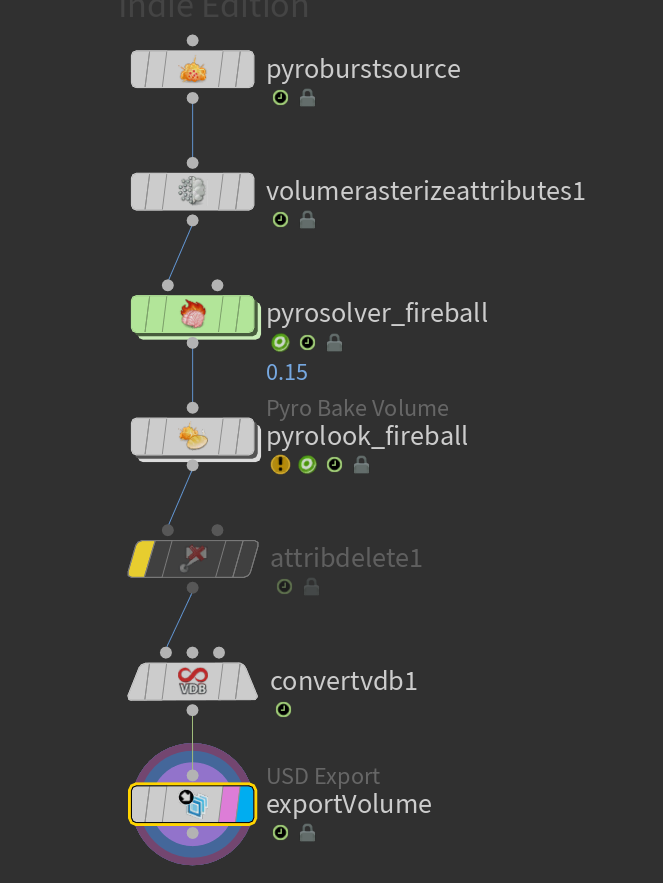Click the second input connector of pyrosolver_fireball
Image resolution: width=663 pixels, height=883 pixels.
pos(217,286)
